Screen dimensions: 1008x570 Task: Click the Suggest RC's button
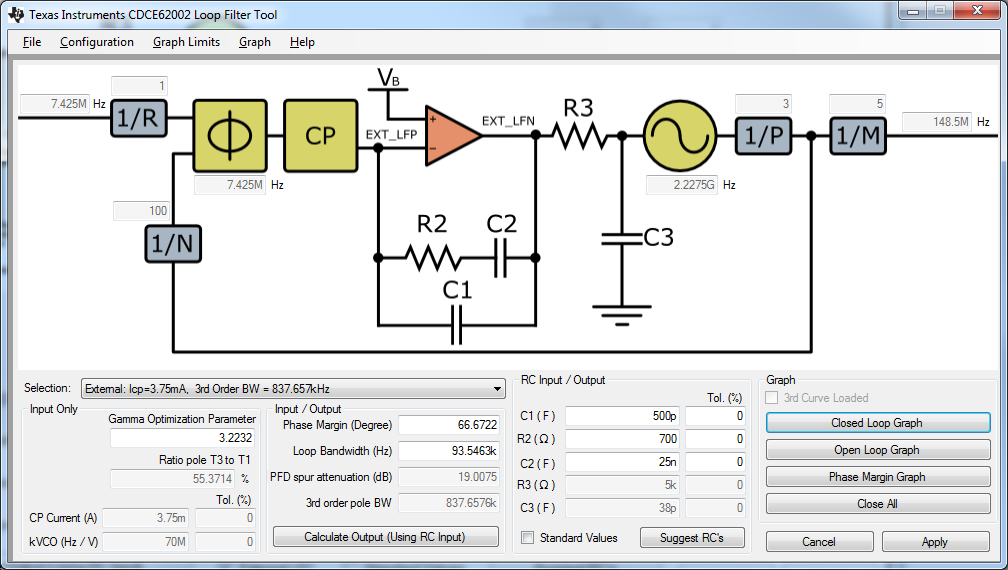pos(692,538)
